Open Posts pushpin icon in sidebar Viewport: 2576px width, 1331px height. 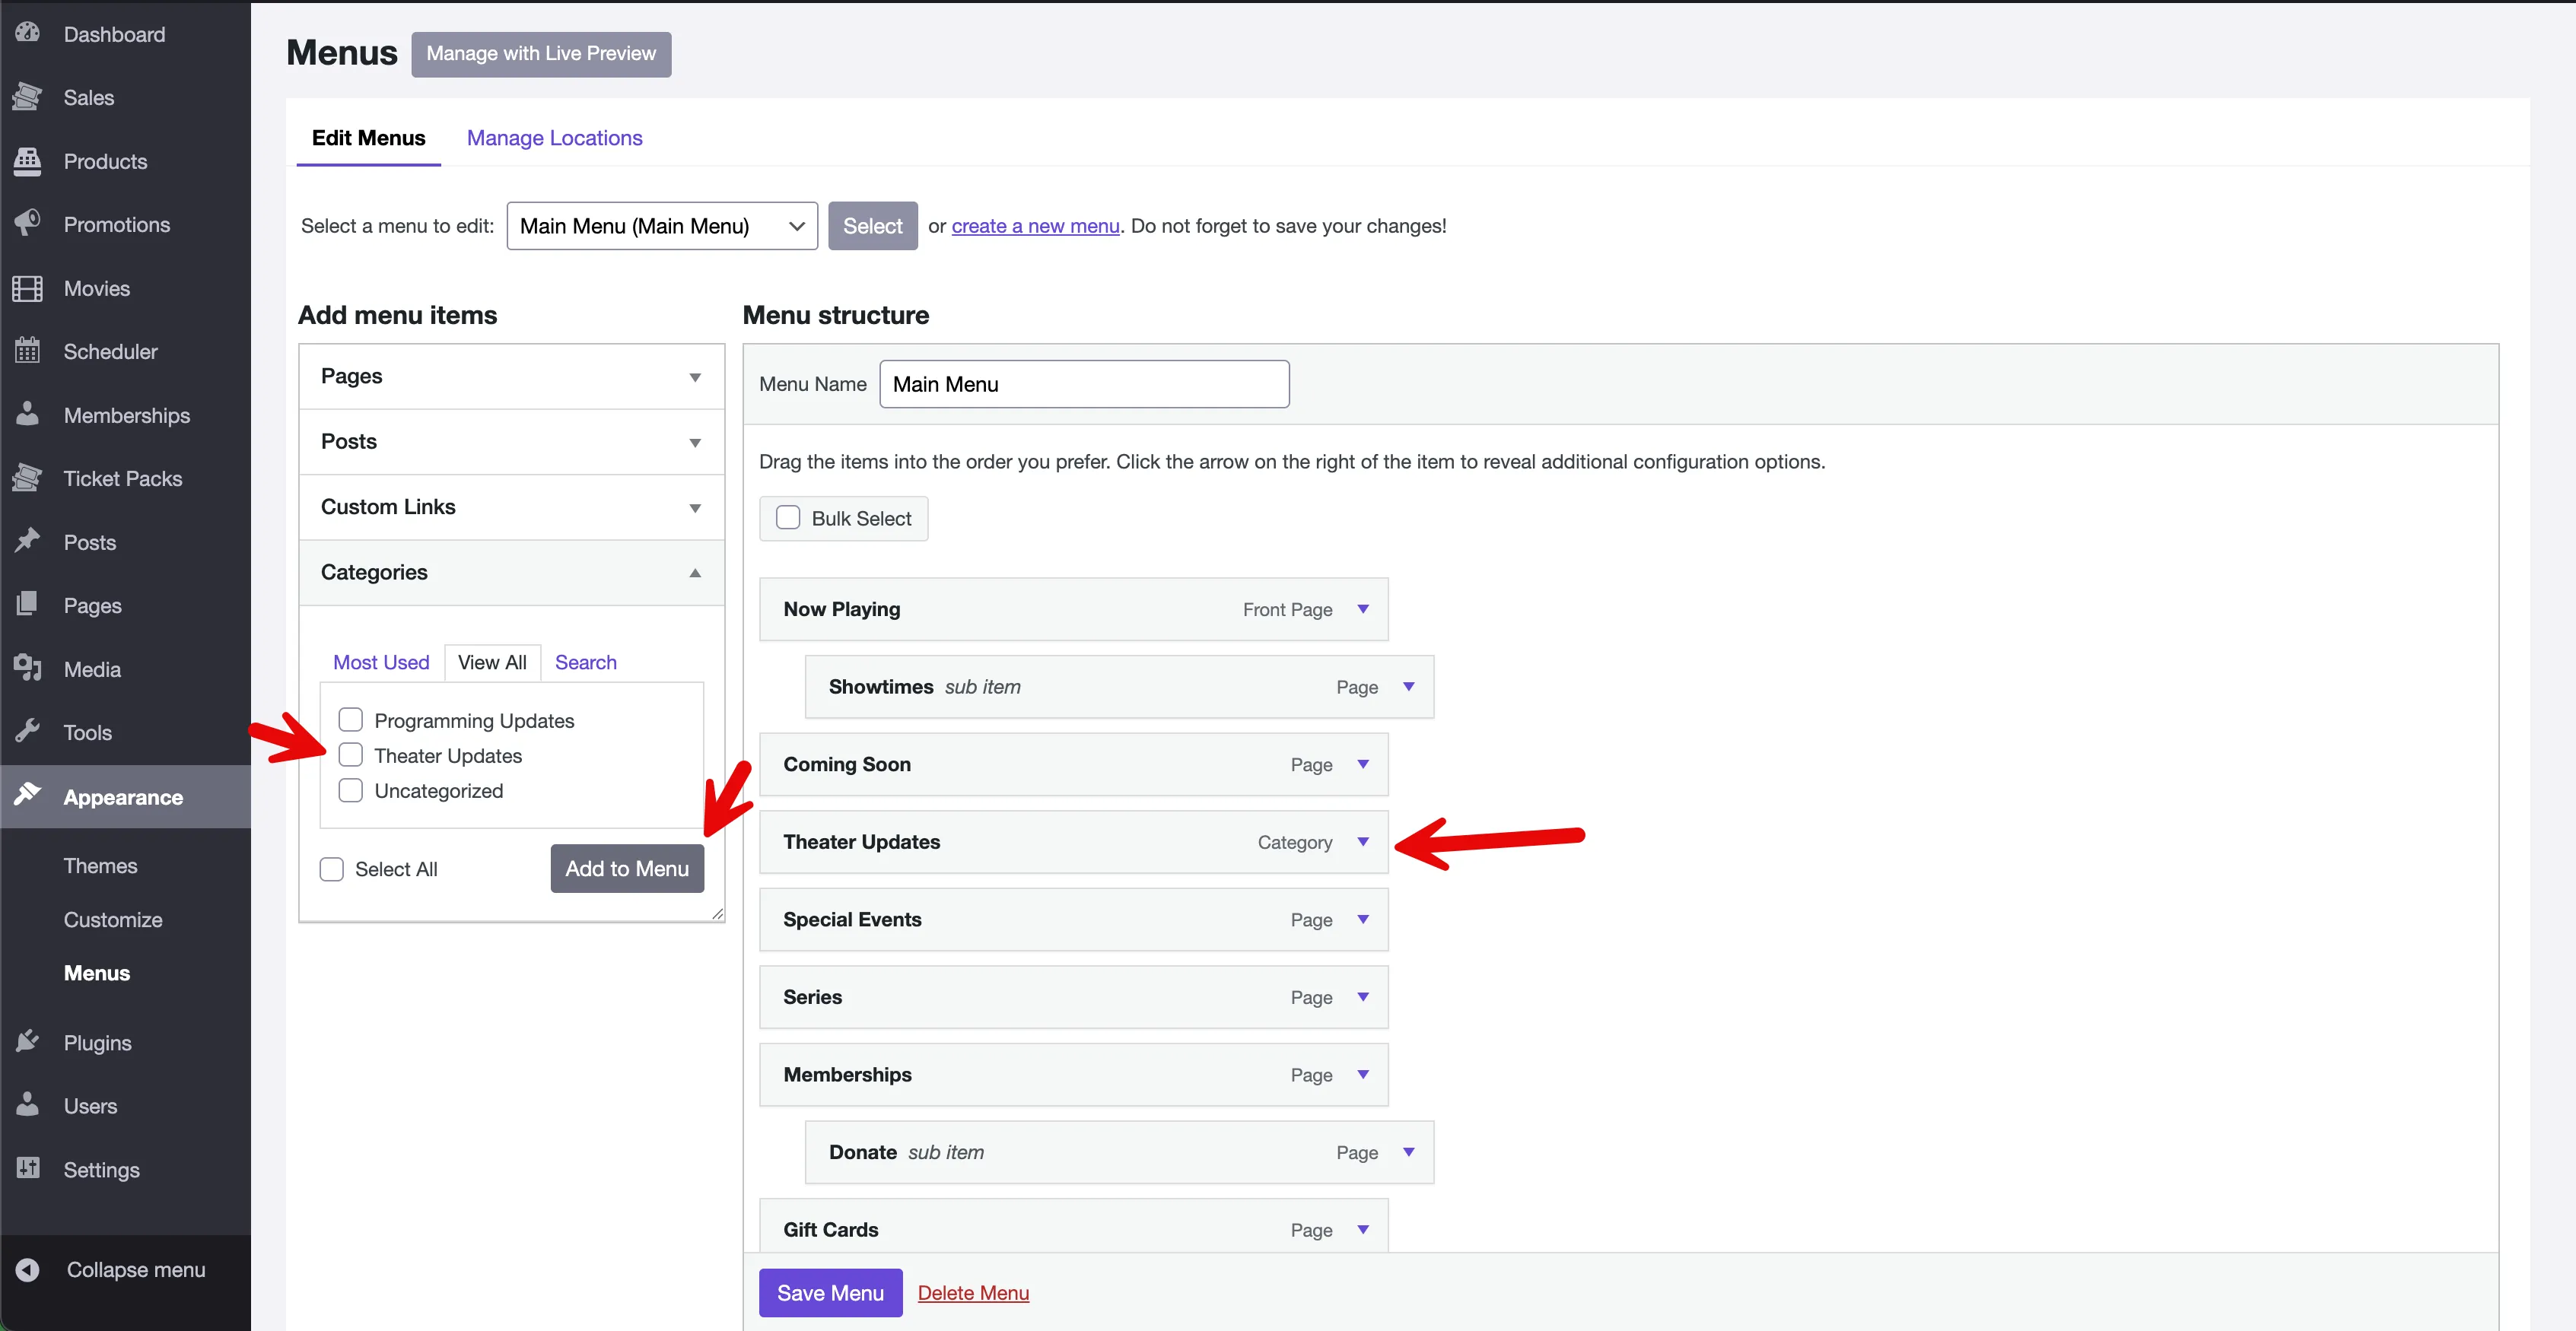point(28,541)
